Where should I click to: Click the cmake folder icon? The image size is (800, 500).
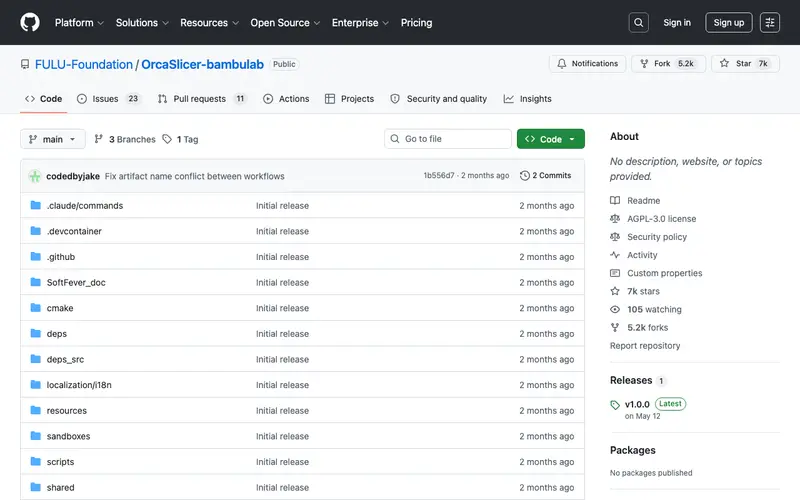[35, 308]
